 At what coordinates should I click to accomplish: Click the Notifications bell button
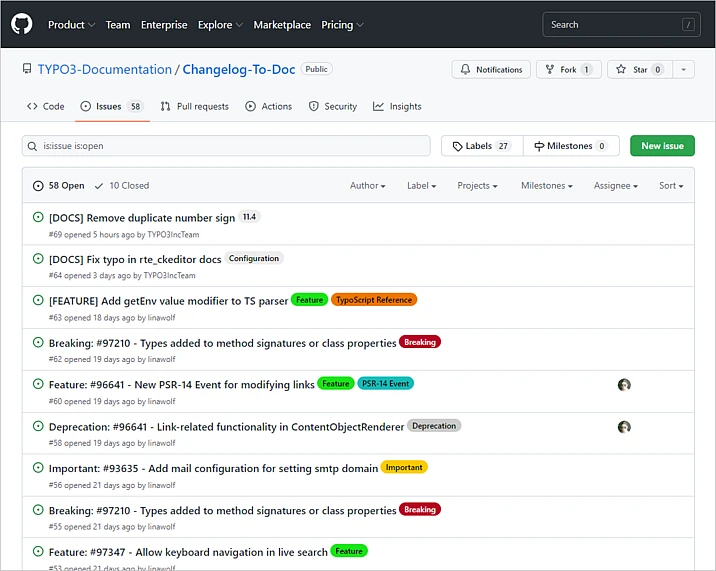[490, 70]
